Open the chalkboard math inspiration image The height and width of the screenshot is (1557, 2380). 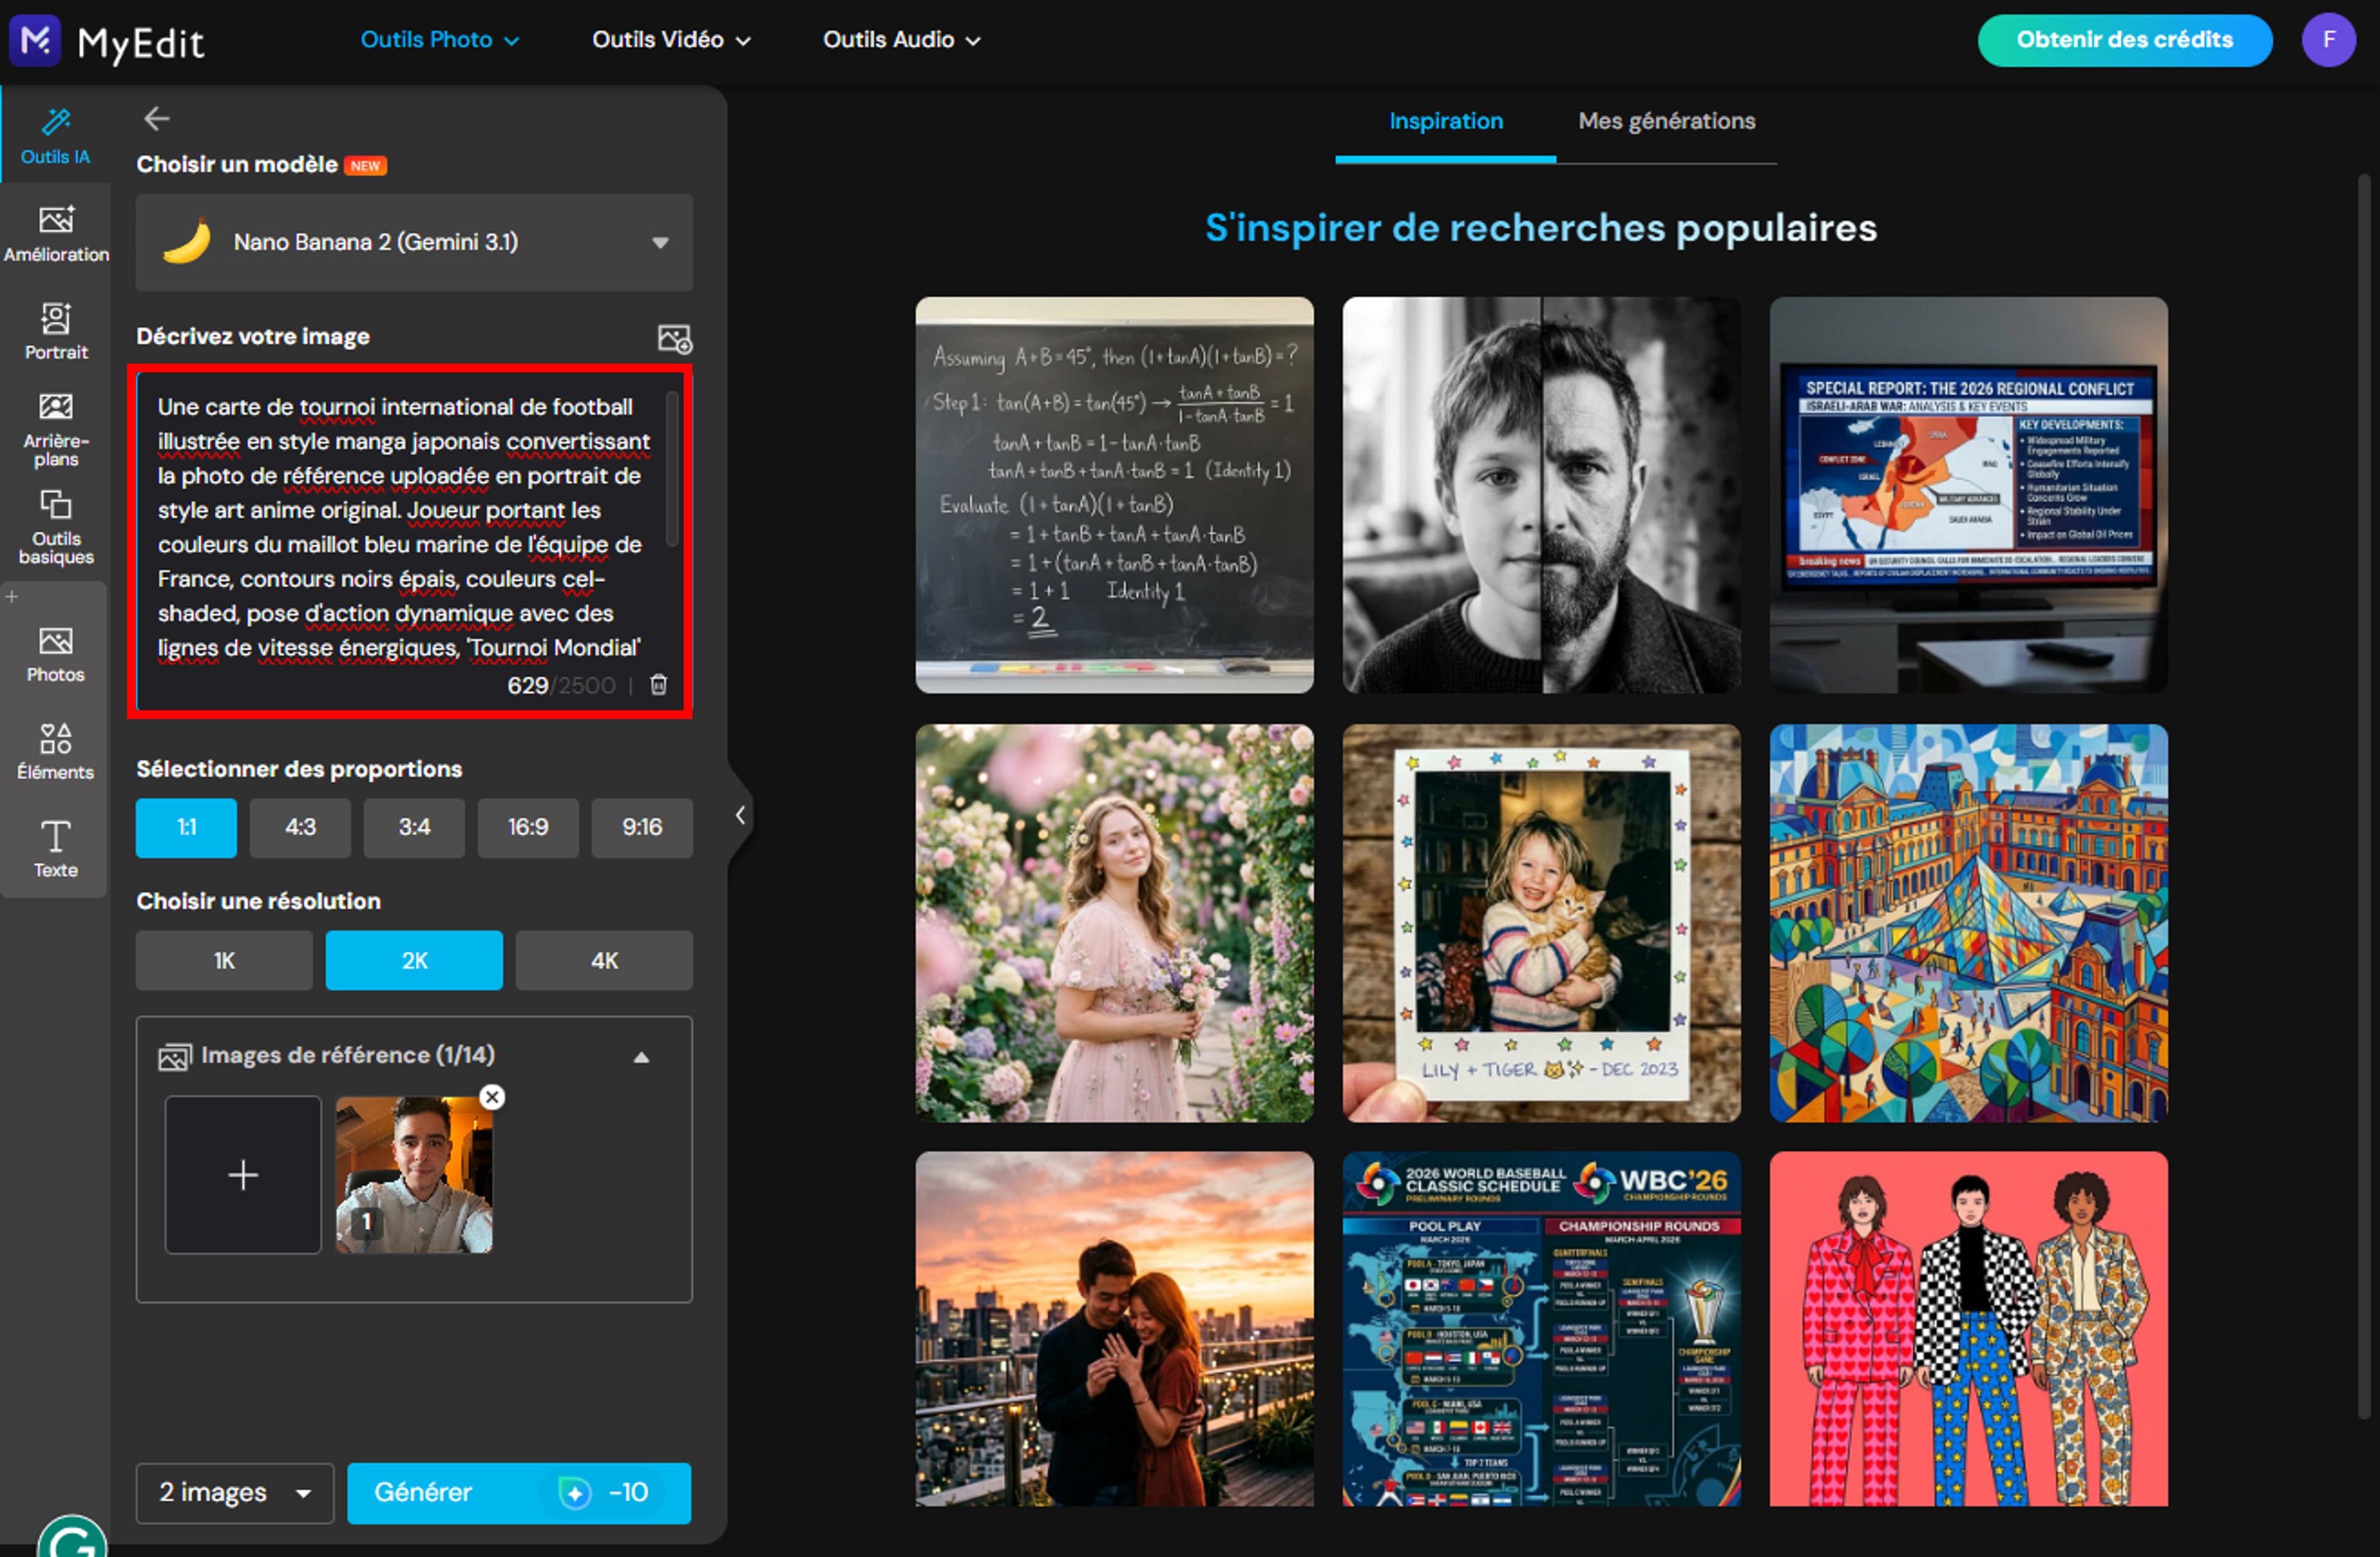coord(1115,495)
